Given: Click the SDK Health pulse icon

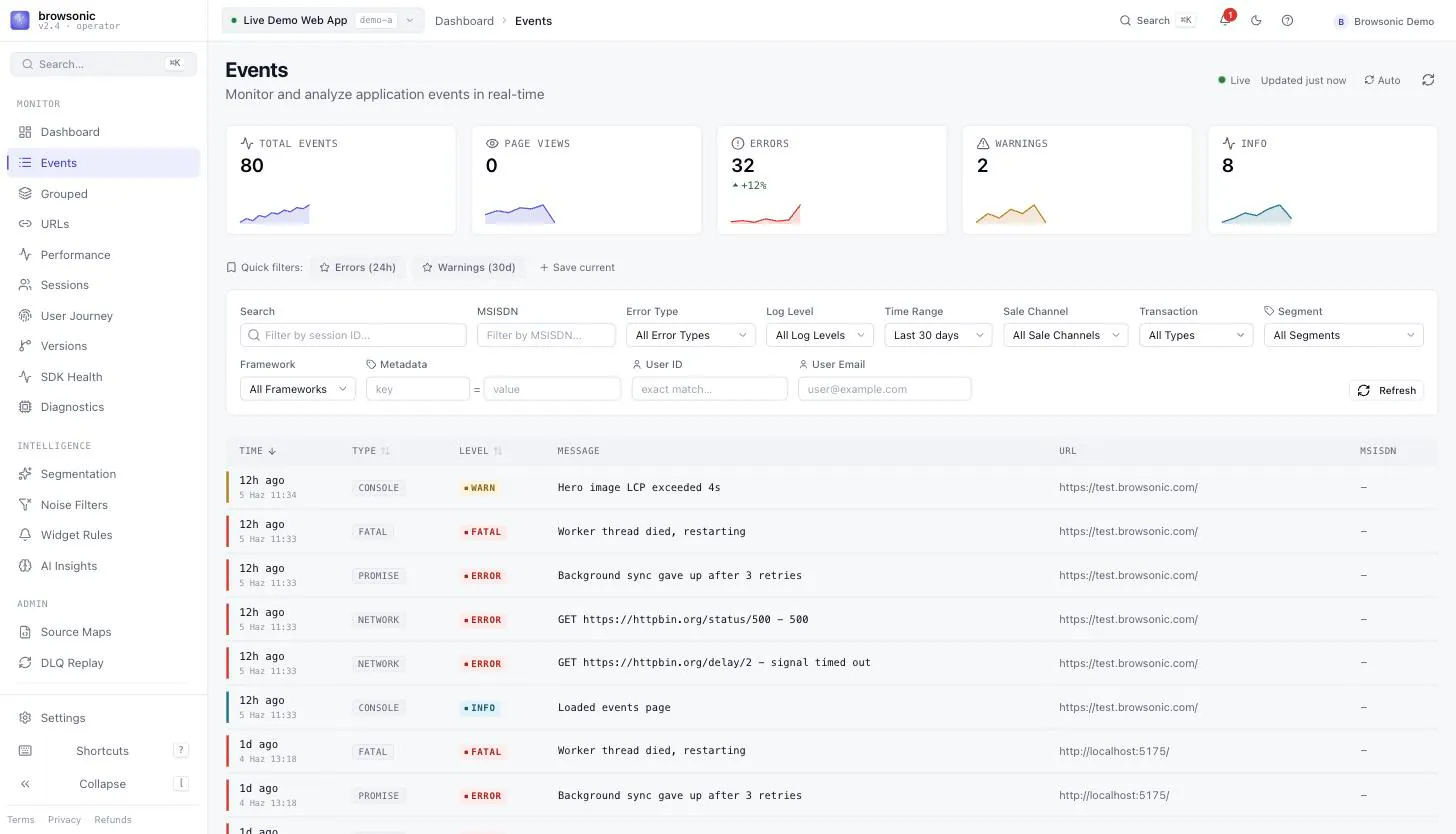Looking at the screenshot, I should tap(25, 377).
